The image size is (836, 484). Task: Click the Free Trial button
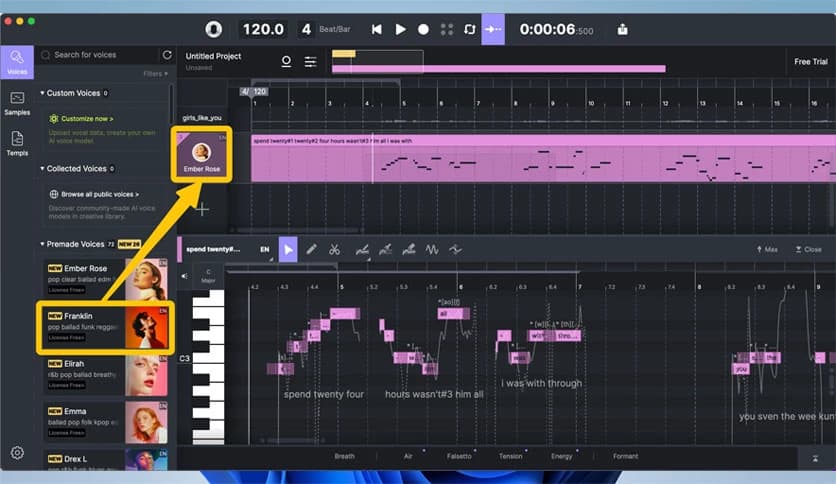810,62
